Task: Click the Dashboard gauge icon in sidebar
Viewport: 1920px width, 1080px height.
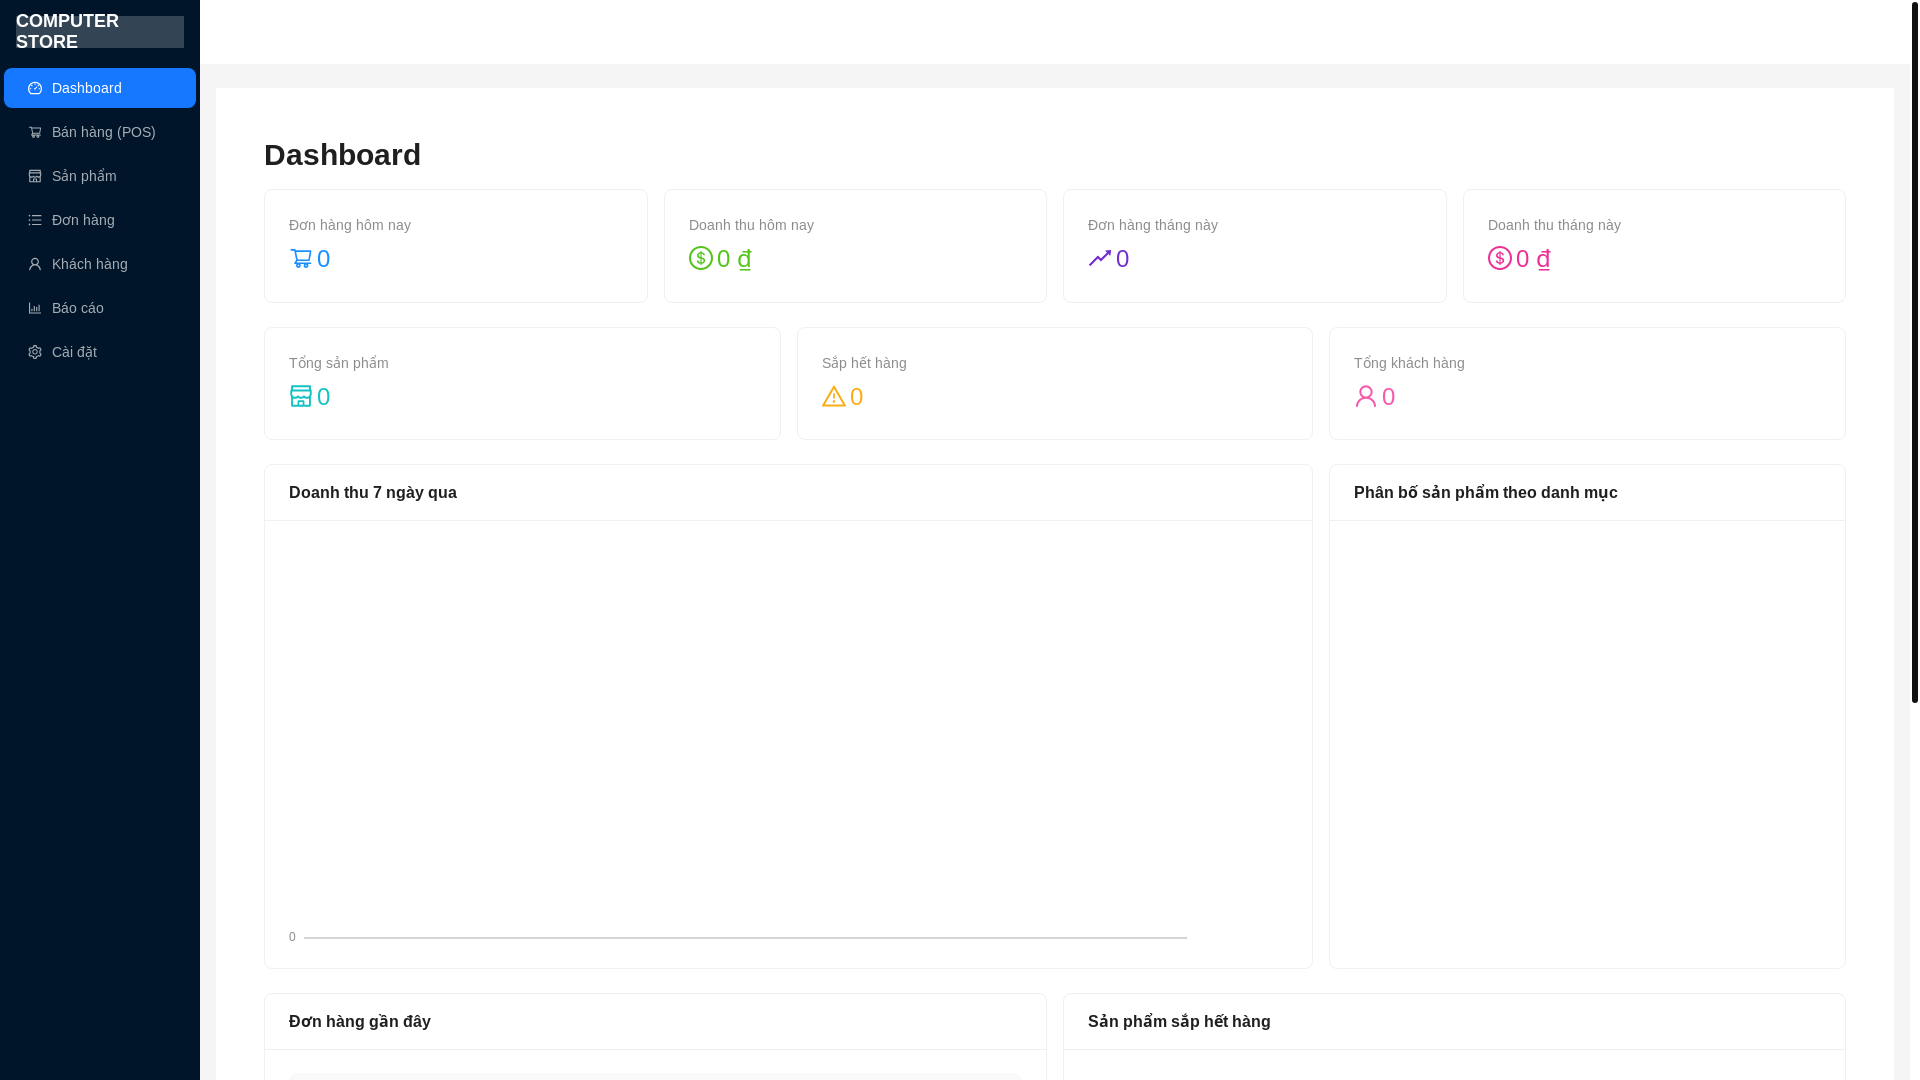Action: (x=35, y=88)
